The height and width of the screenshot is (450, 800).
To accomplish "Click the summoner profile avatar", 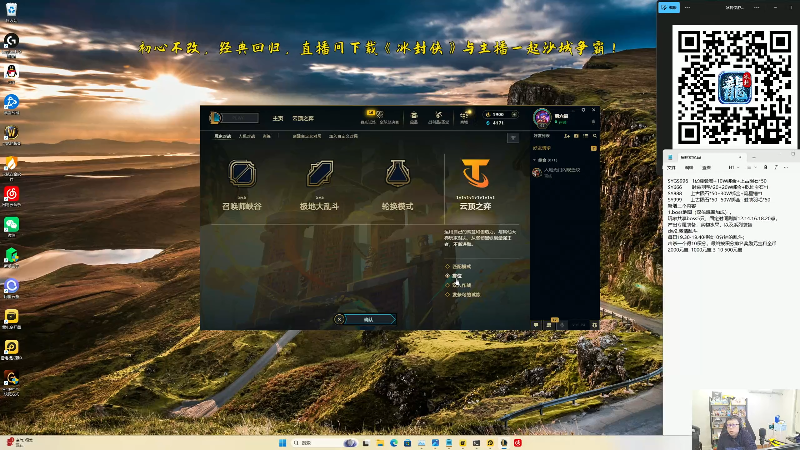I will (x=542, y=117).
